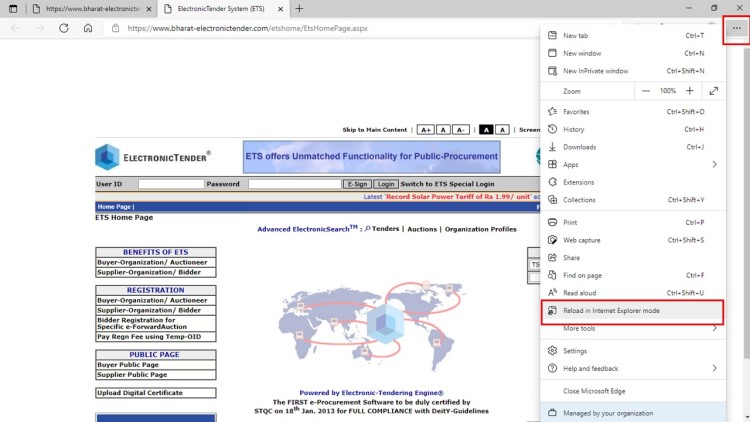Open Settings from the Edge menu
Viewport: 750px width, 422px height.
click(x=575, y=351)
